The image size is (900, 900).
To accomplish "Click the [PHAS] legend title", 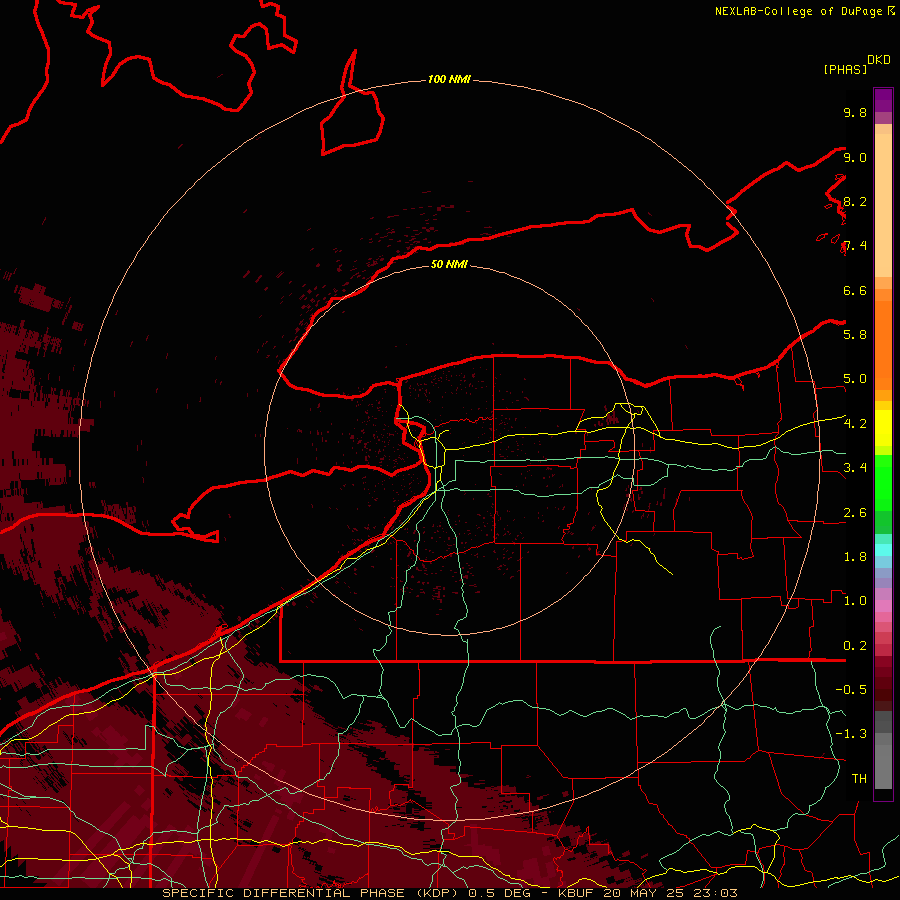I will coord(845,69).
